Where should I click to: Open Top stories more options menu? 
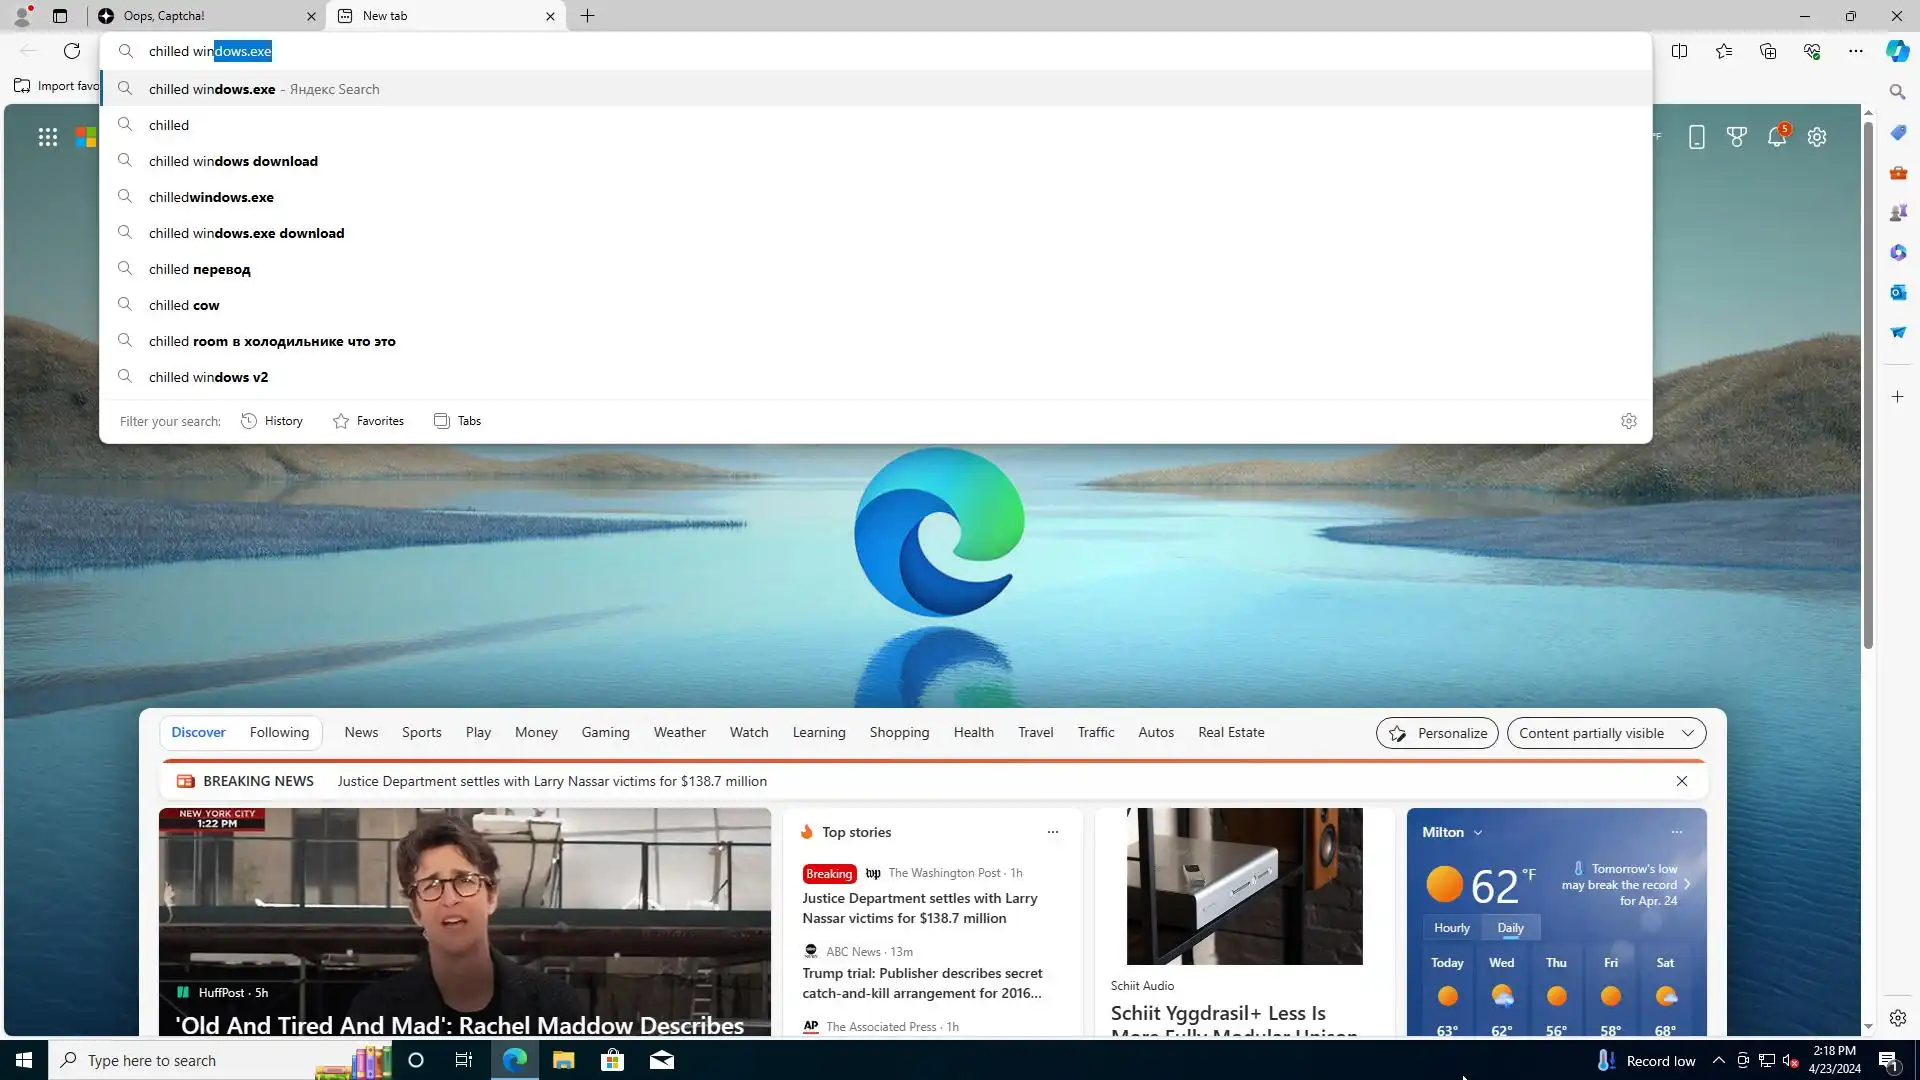pos(1052,832)
